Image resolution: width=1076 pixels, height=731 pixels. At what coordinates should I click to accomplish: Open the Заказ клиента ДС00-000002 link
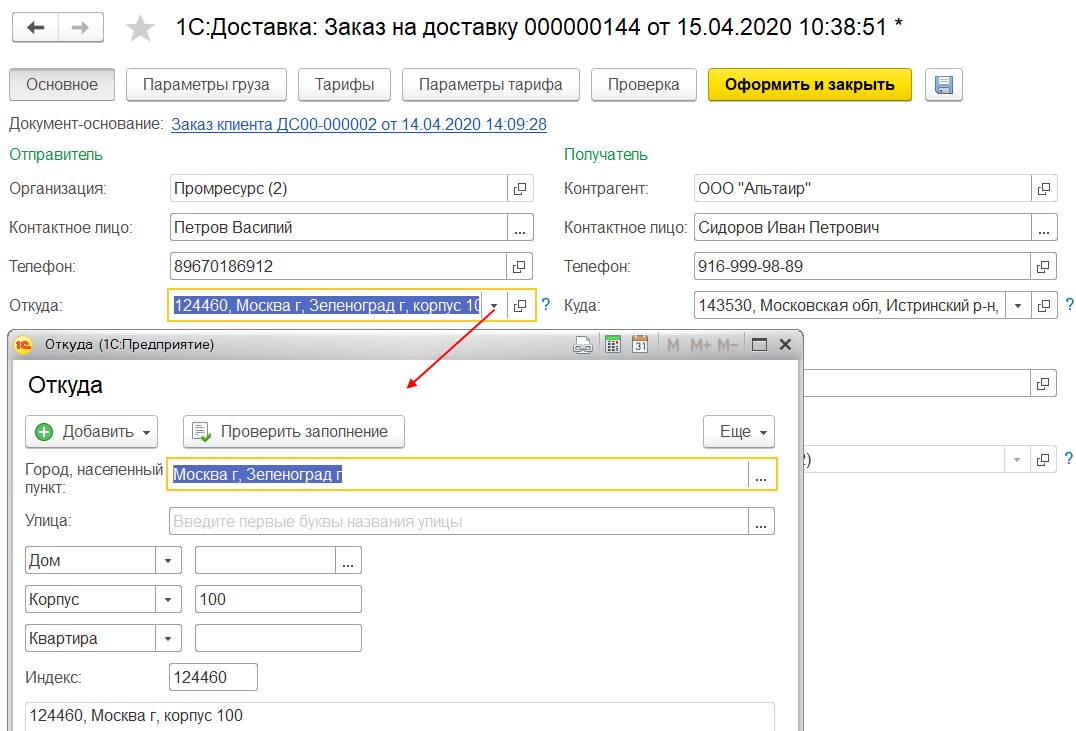[359, 124]
